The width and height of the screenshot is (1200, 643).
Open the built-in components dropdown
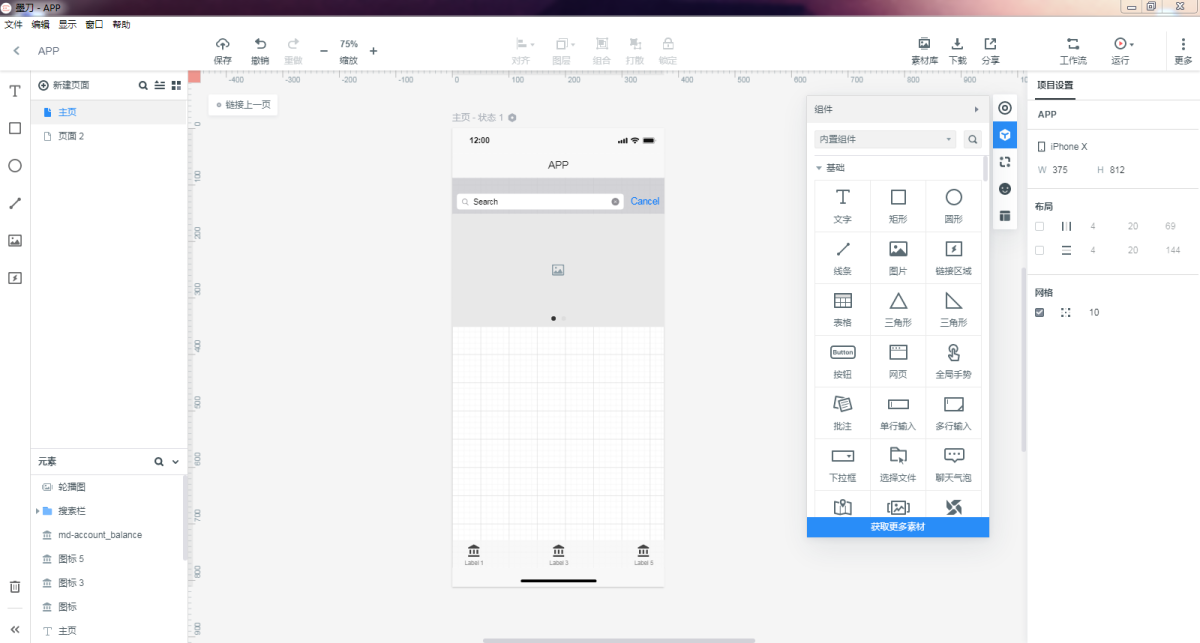[x=886, y=139]
